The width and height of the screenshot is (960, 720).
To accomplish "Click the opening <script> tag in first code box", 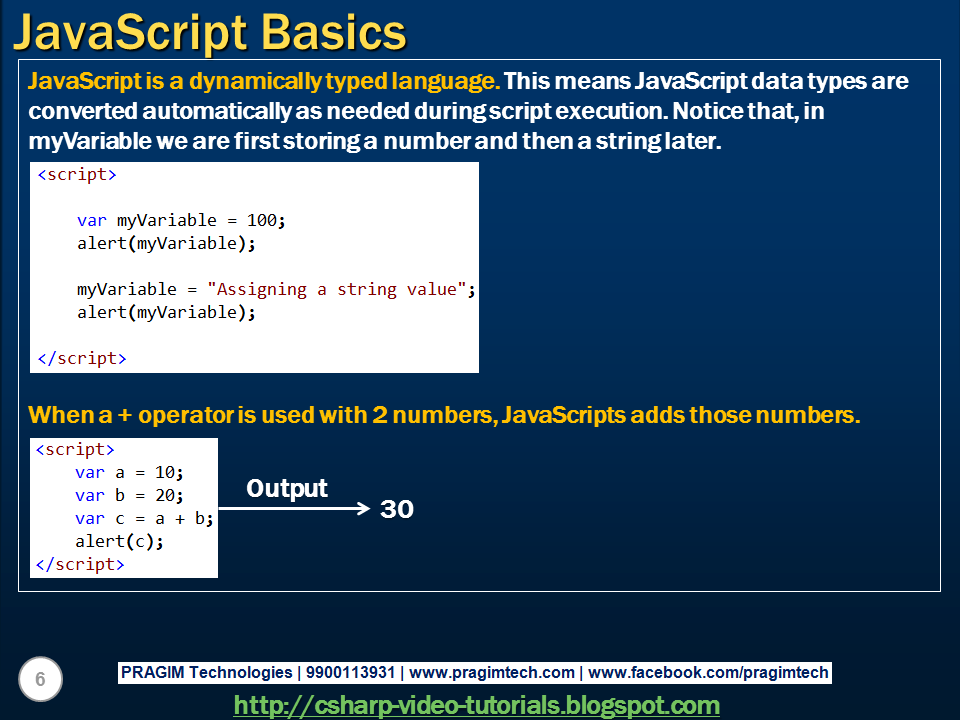I will 77,174.
